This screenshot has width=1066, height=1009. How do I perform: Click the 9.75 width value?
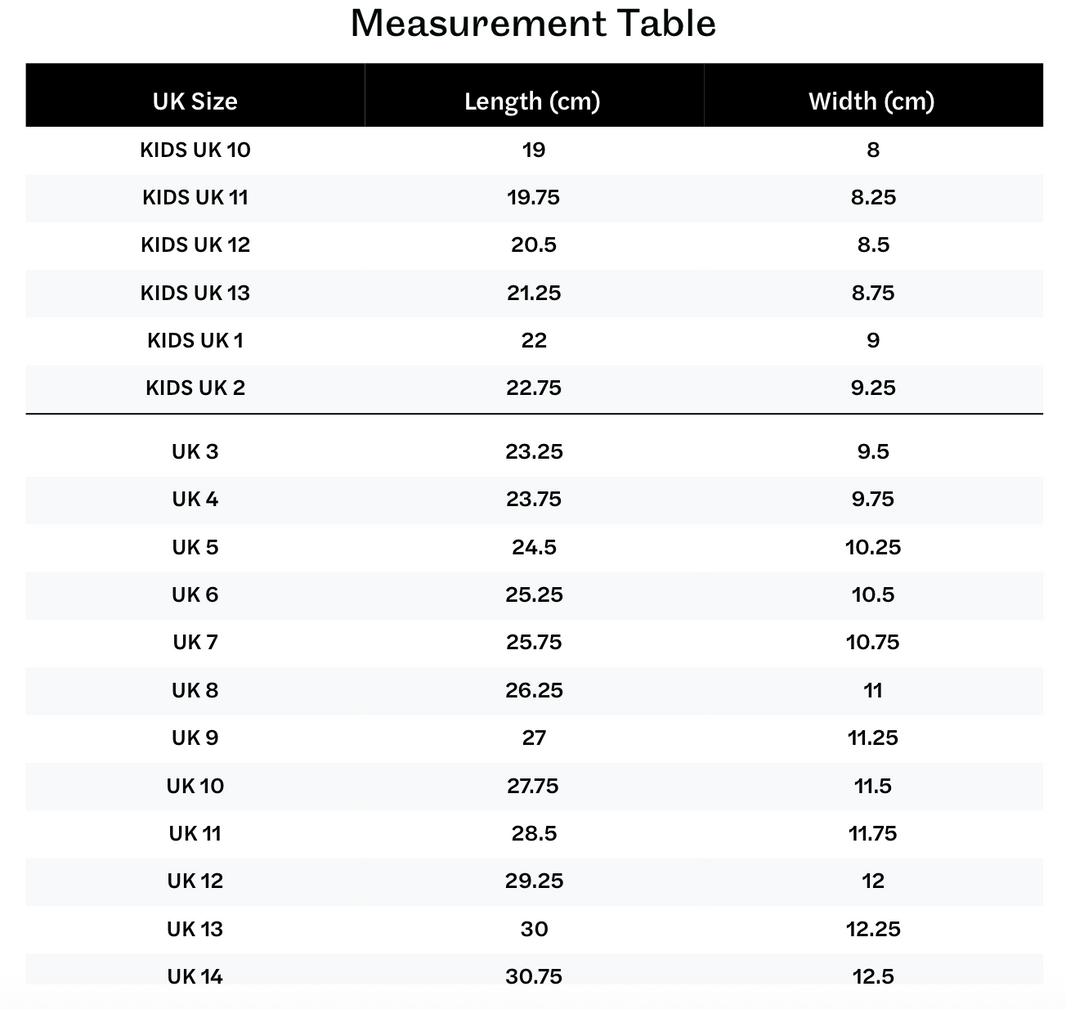point(873,499)
